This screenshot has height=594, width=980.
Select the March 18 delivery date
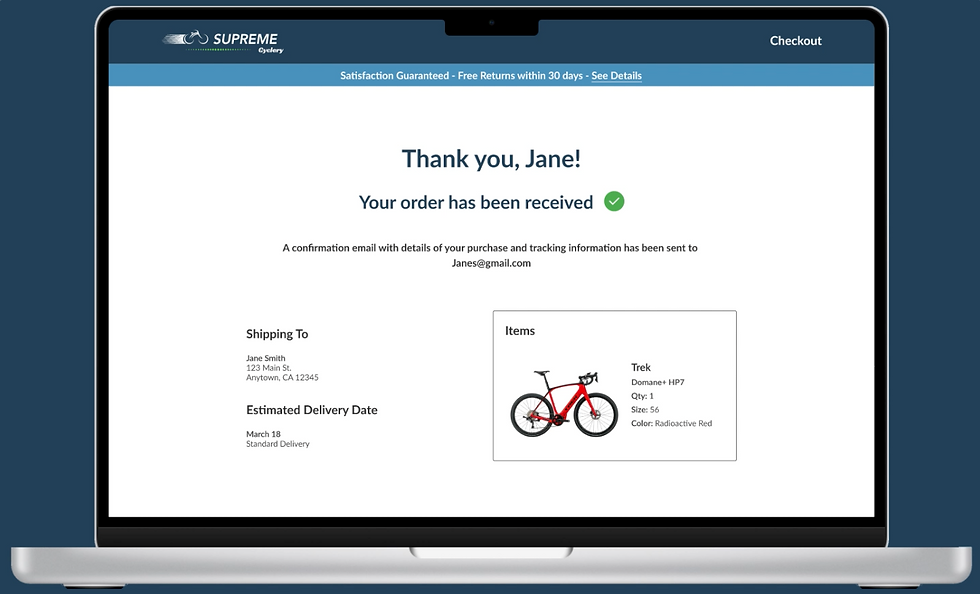pos(263,434)
